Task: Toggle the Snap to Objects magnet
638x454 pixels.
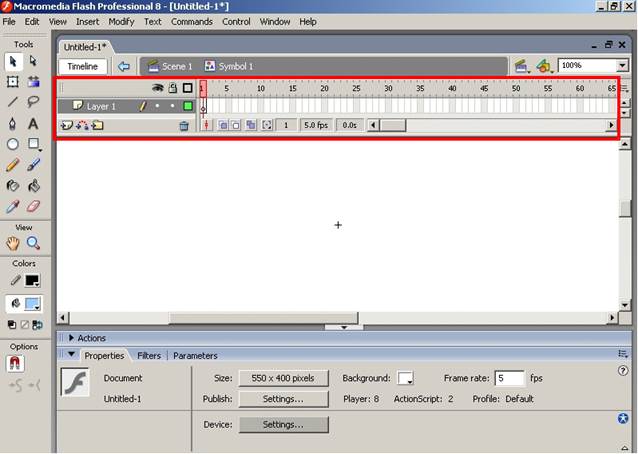Action: click(x=15, y=363)
